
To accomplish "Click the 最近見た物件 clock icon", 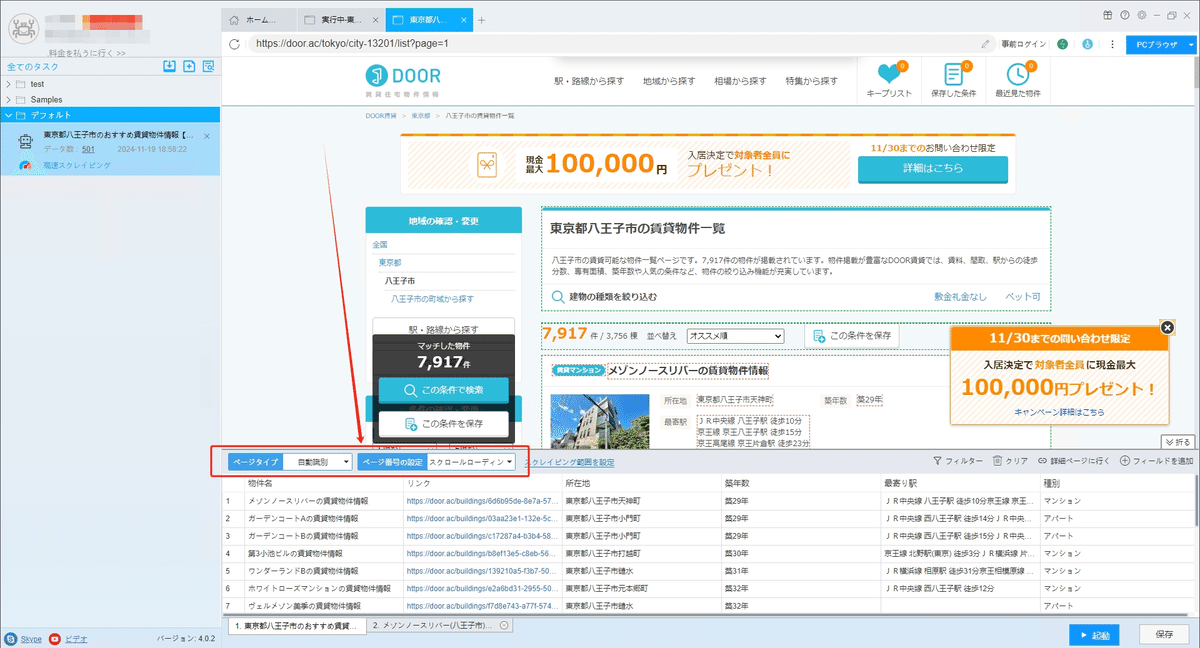I will [1018, 74].
